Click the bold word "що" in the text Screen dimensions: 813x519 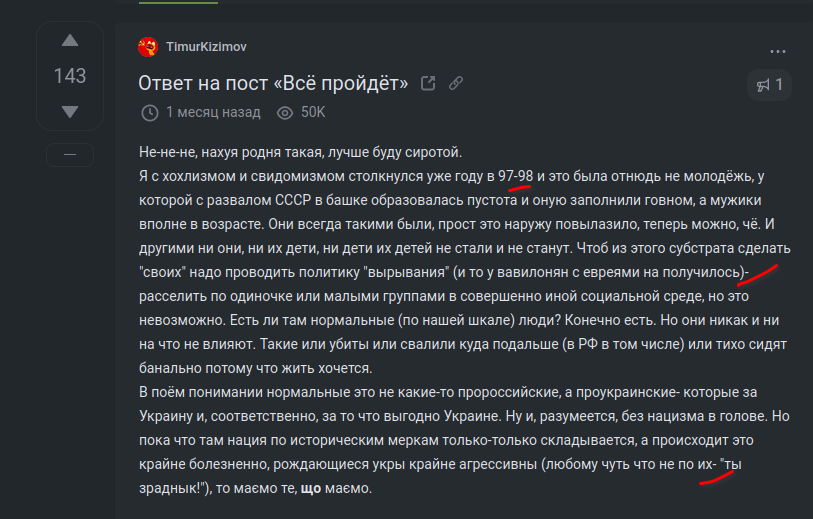[309, 490]
